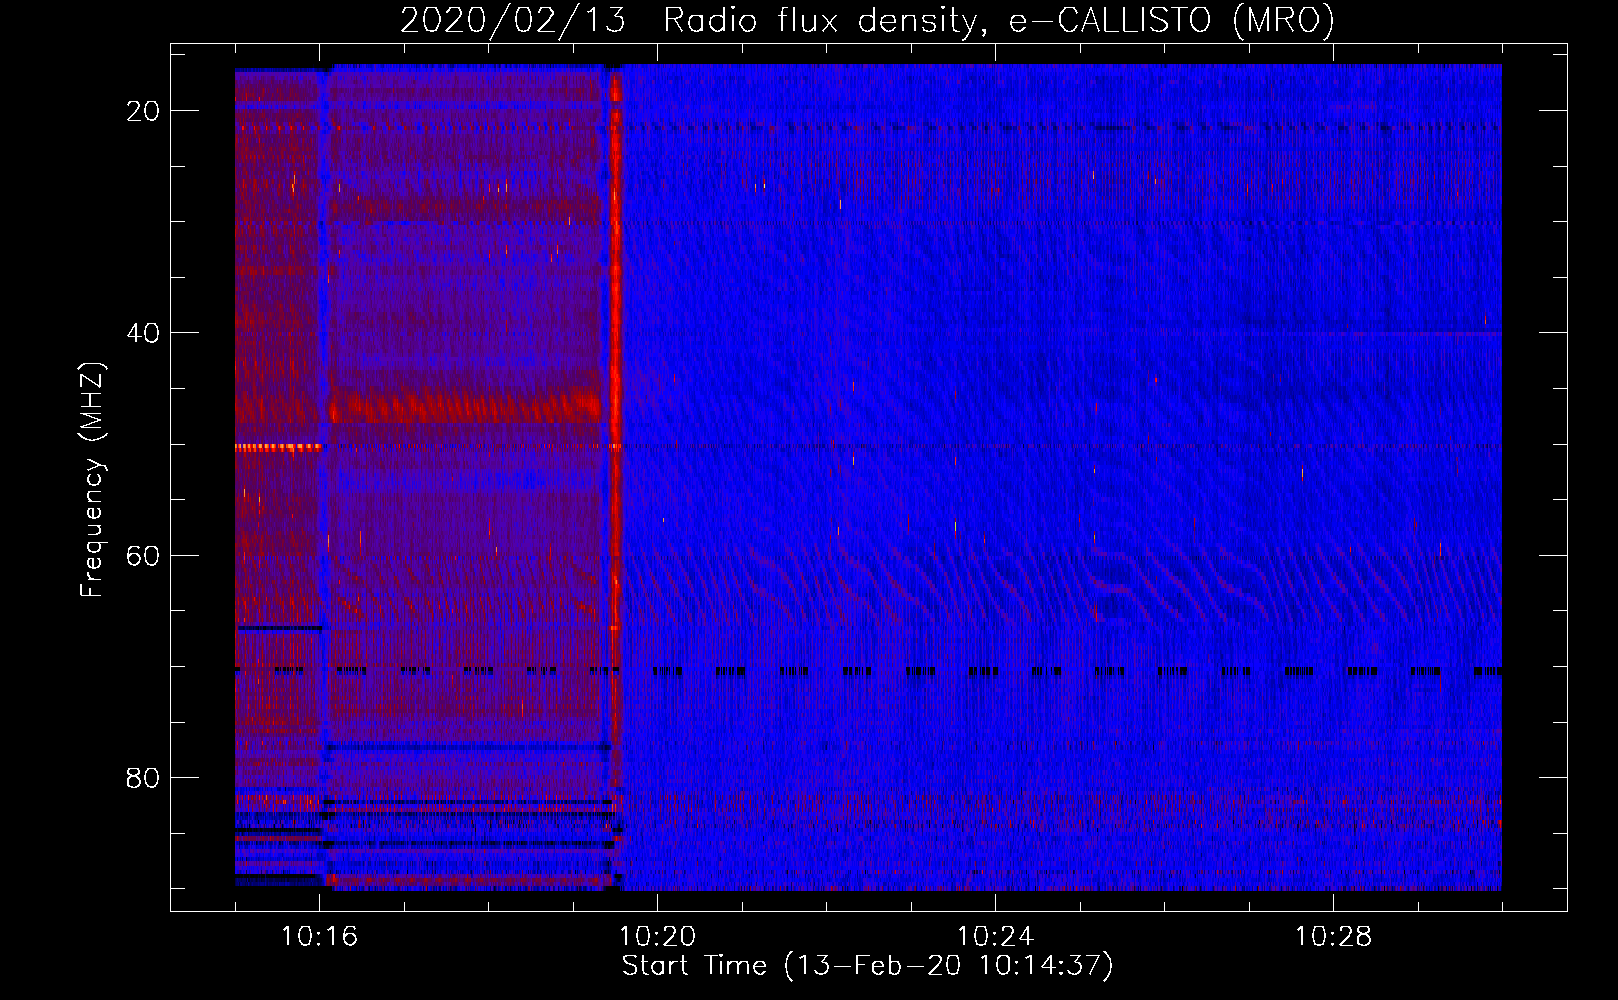Screen dimensions: 1618x1000
Task: Click the 80 MHz frequency tick label
Action: pos(143,777)
